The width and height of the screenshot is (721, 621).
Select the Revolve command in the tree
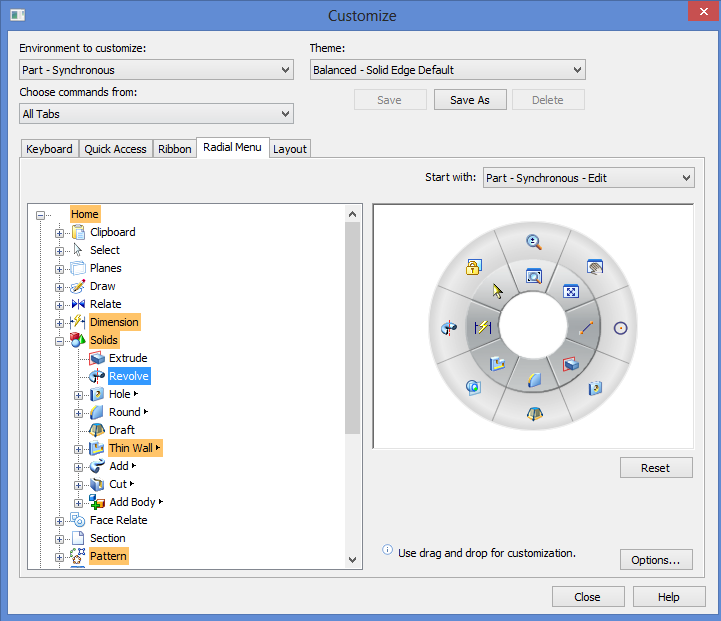[129, 376]
